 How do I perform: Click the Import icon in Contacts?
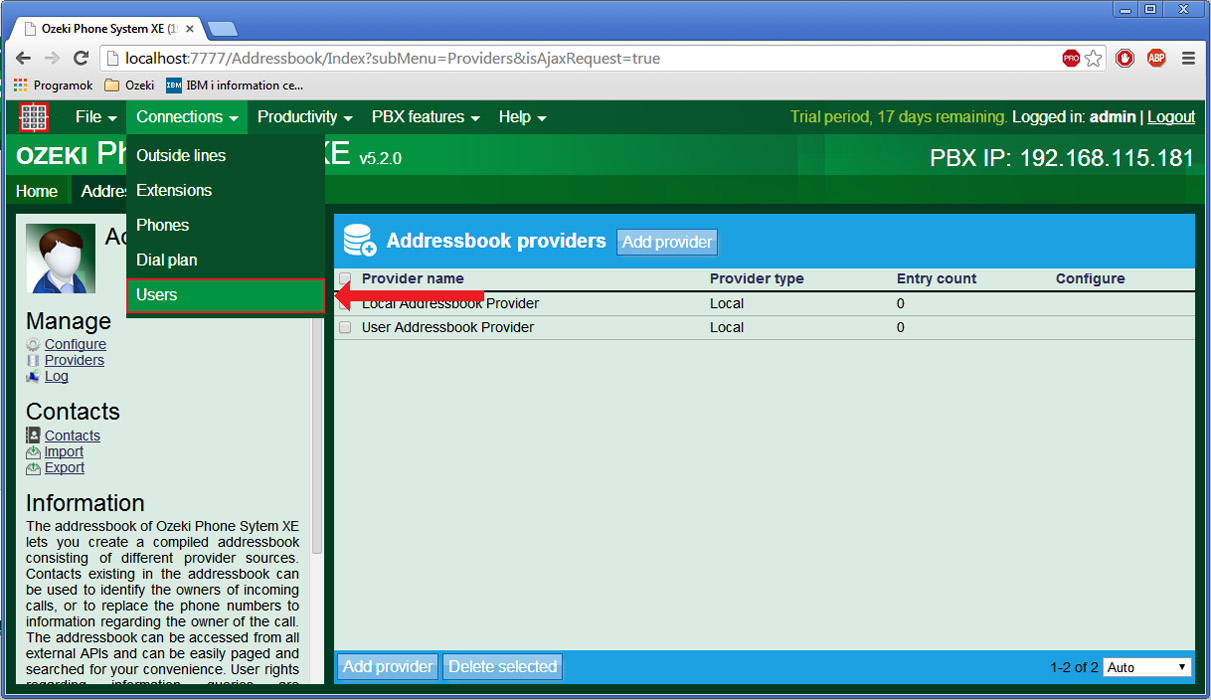click(x=34, y=452)
